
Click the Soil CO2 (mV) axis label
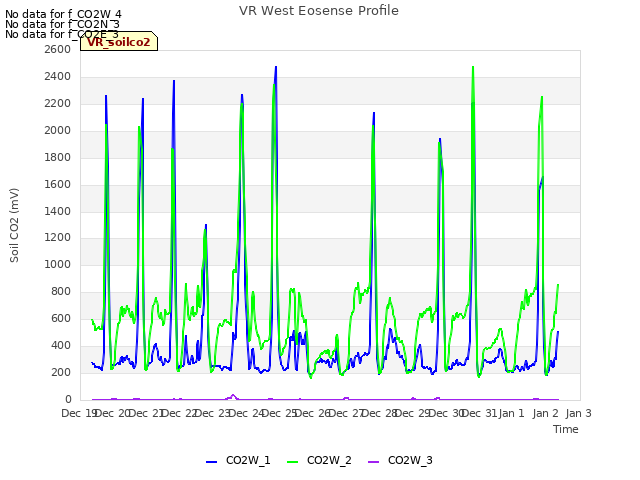(14, 225)
